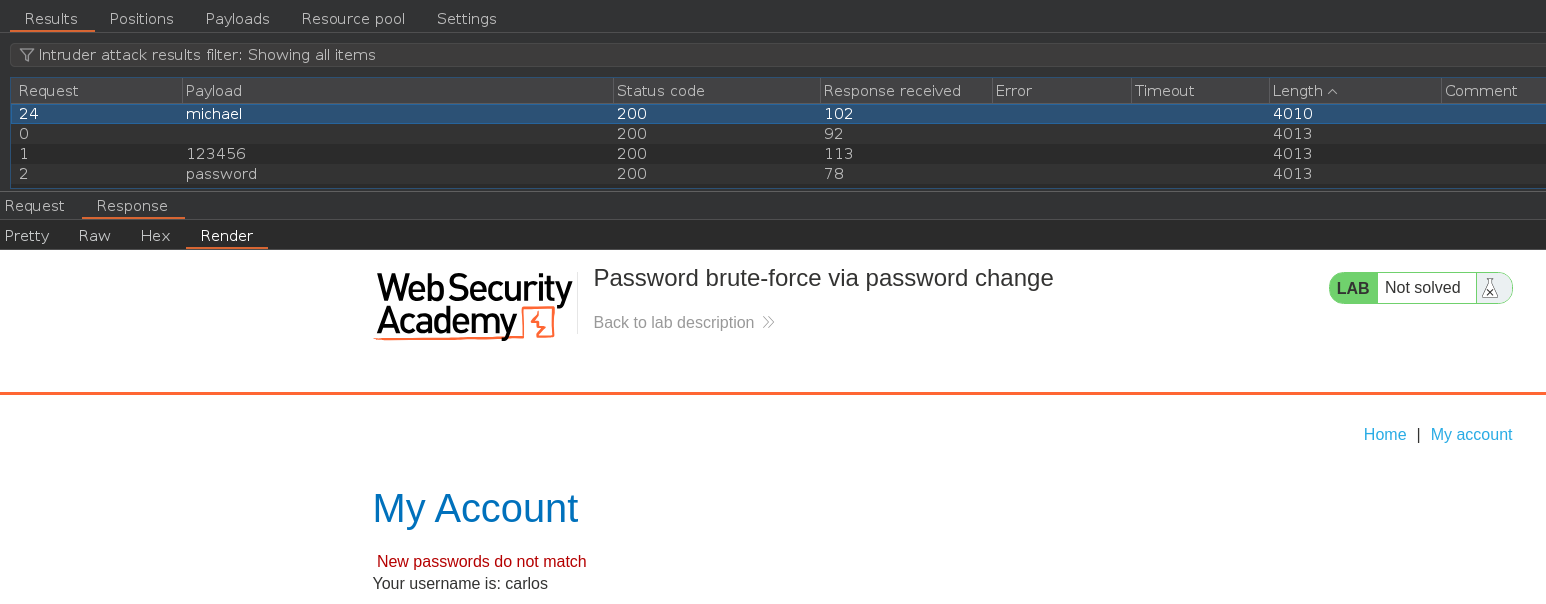Image resolution: width=1546 pixels, height=604 pixels.
Task: Sort results by Status code column
Action: pos(660,91)
